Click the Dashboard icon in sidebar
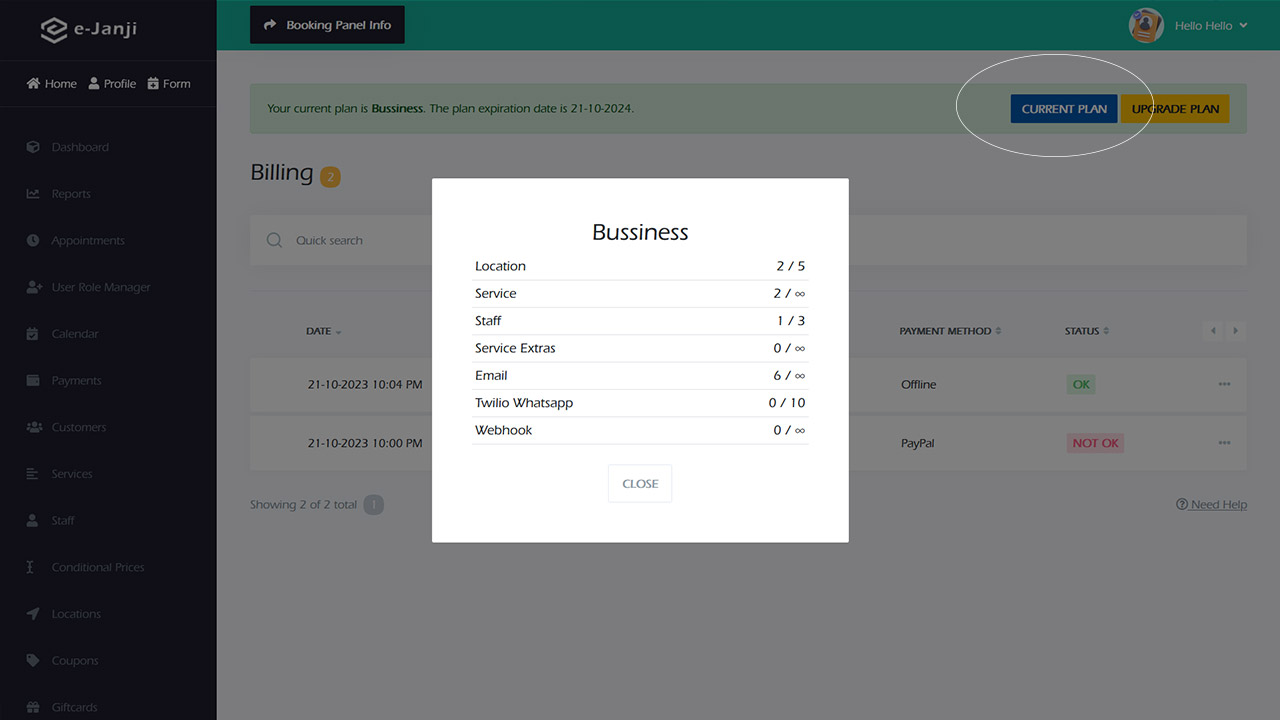This screenshot has width=1280, height=720. 33,147
